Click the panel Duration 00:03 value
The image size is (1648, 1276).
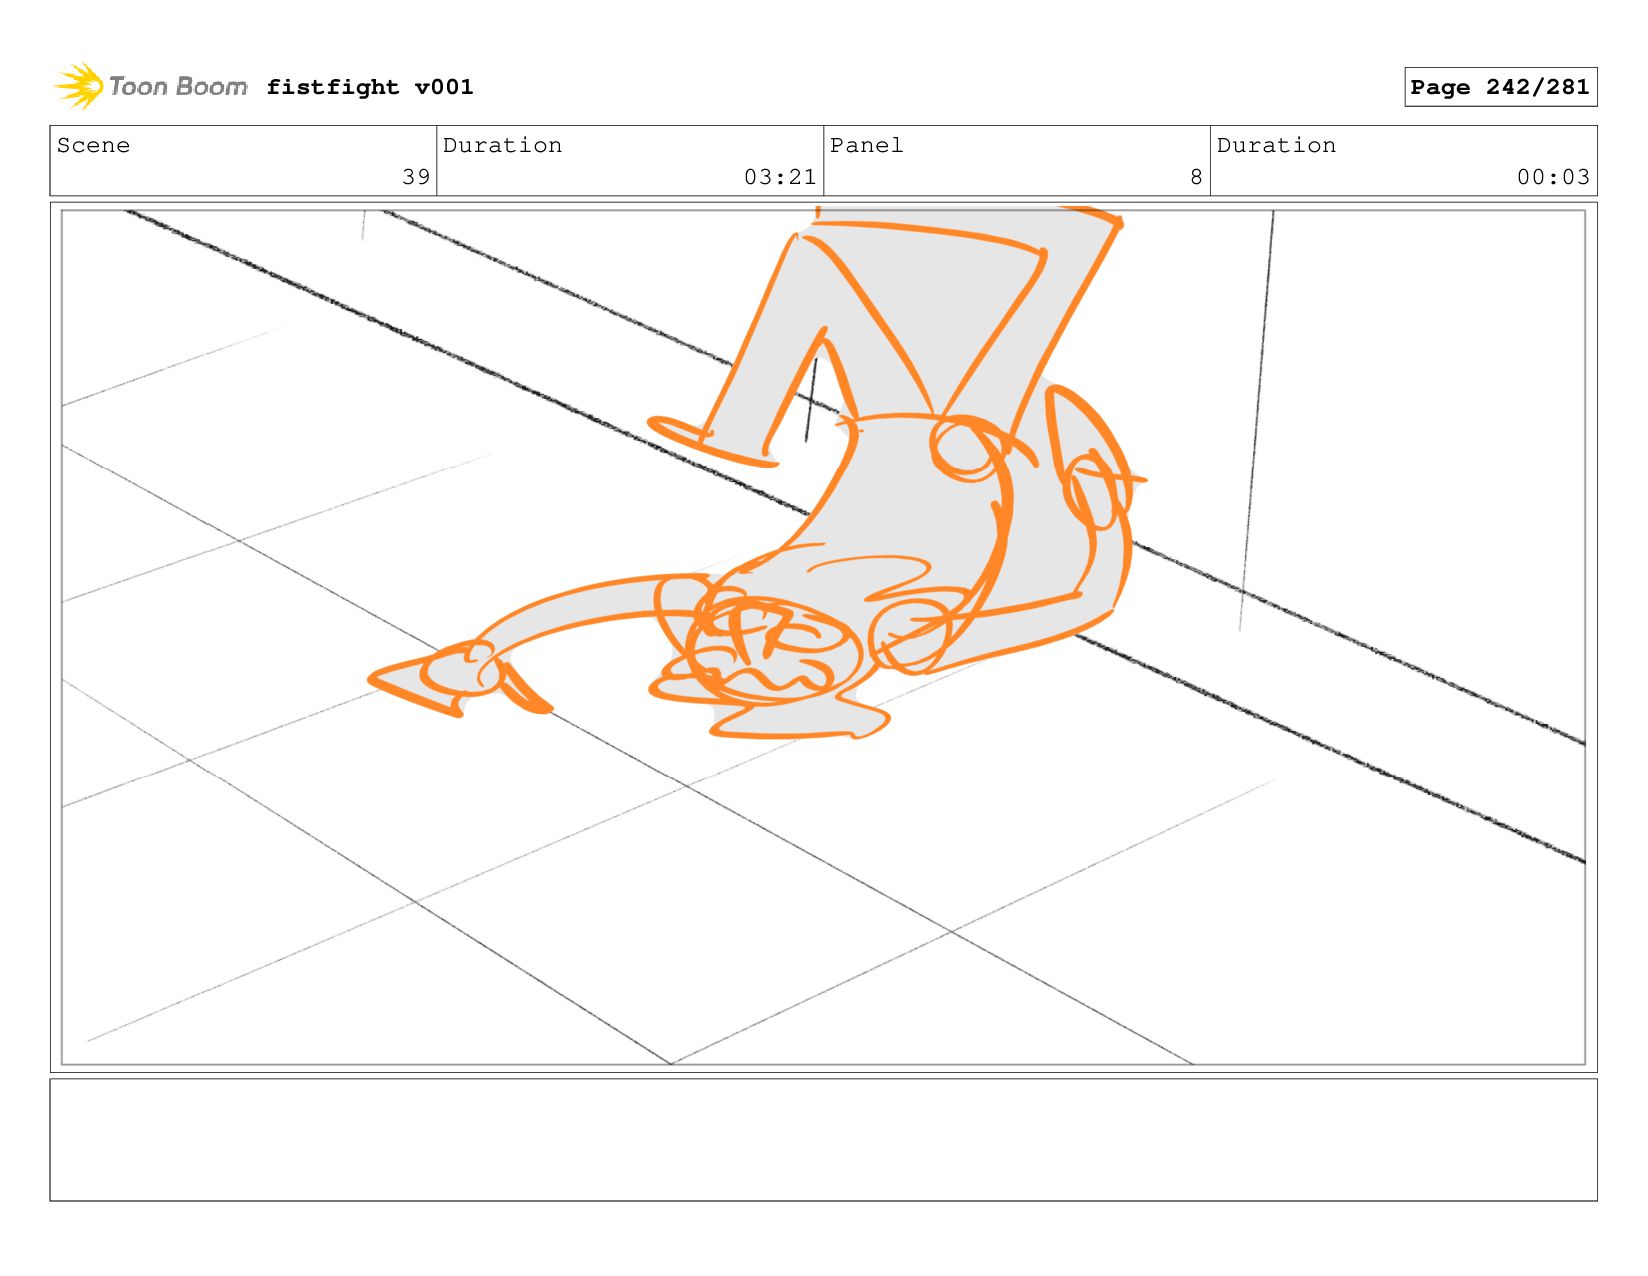1553,177
